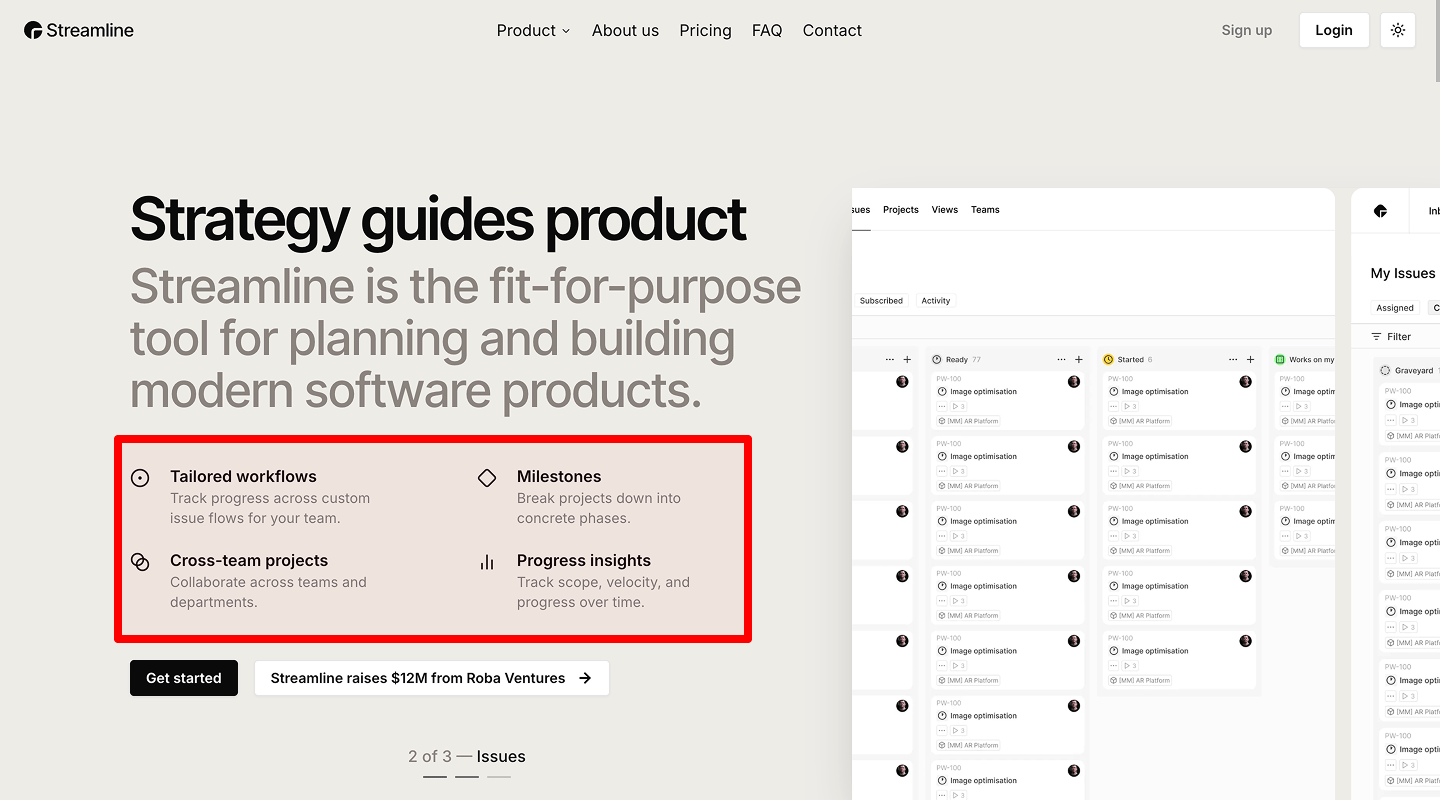Add a new issue in the Ready column
The width and height of the screenshot is (1440, 800).
[x=1078, y=358]
